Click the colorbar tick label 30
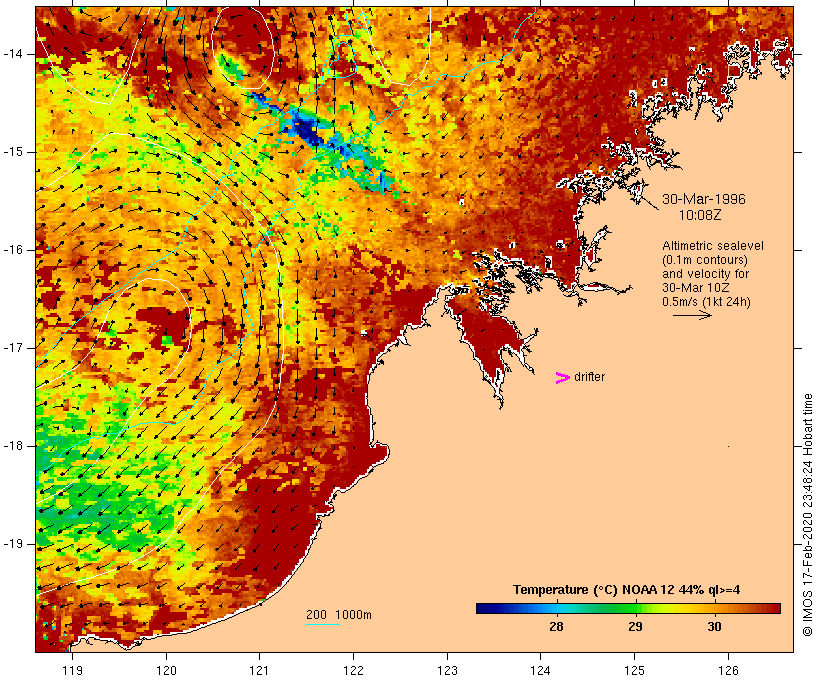 click(714, 627)
